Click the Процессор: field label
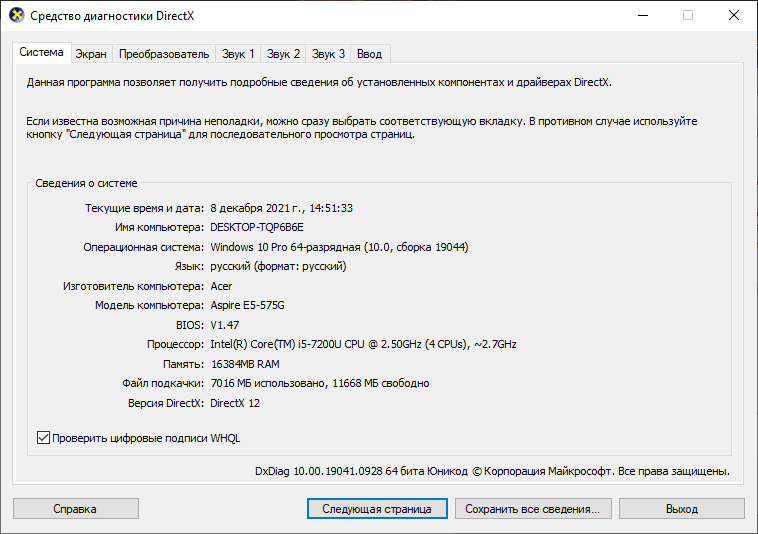This screenshot has height=534, width=758. coord(175,344)
